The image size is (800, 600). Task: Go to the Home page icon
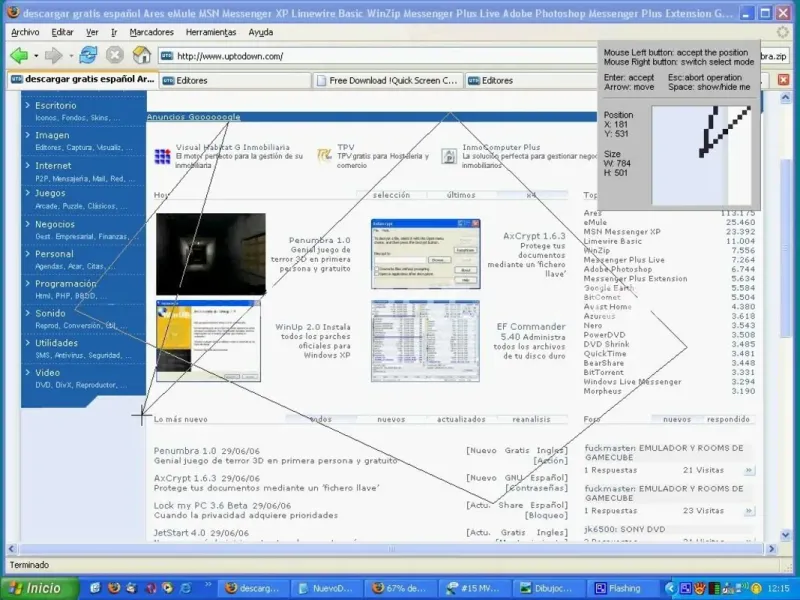[141, 55]
